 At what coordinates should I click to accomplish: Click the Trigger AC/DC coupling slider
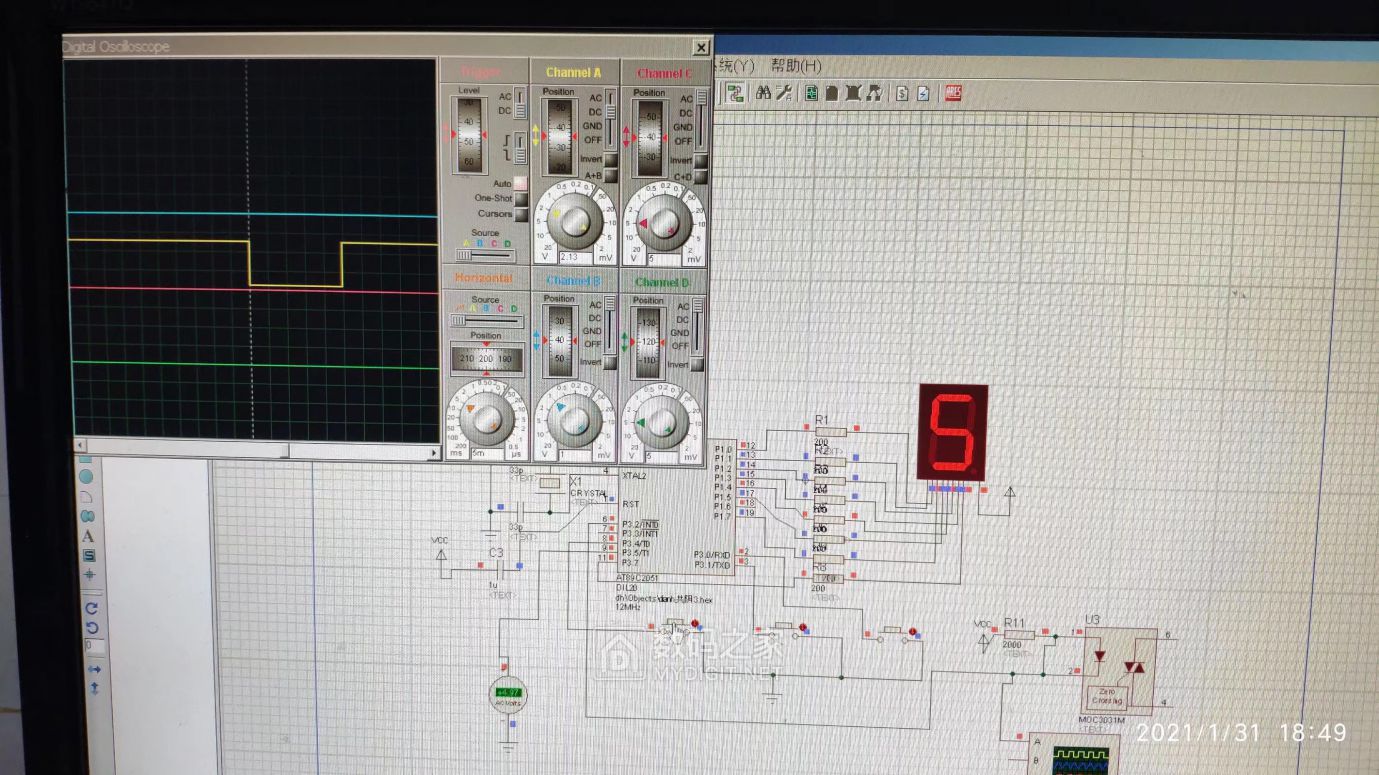point(520,104)
